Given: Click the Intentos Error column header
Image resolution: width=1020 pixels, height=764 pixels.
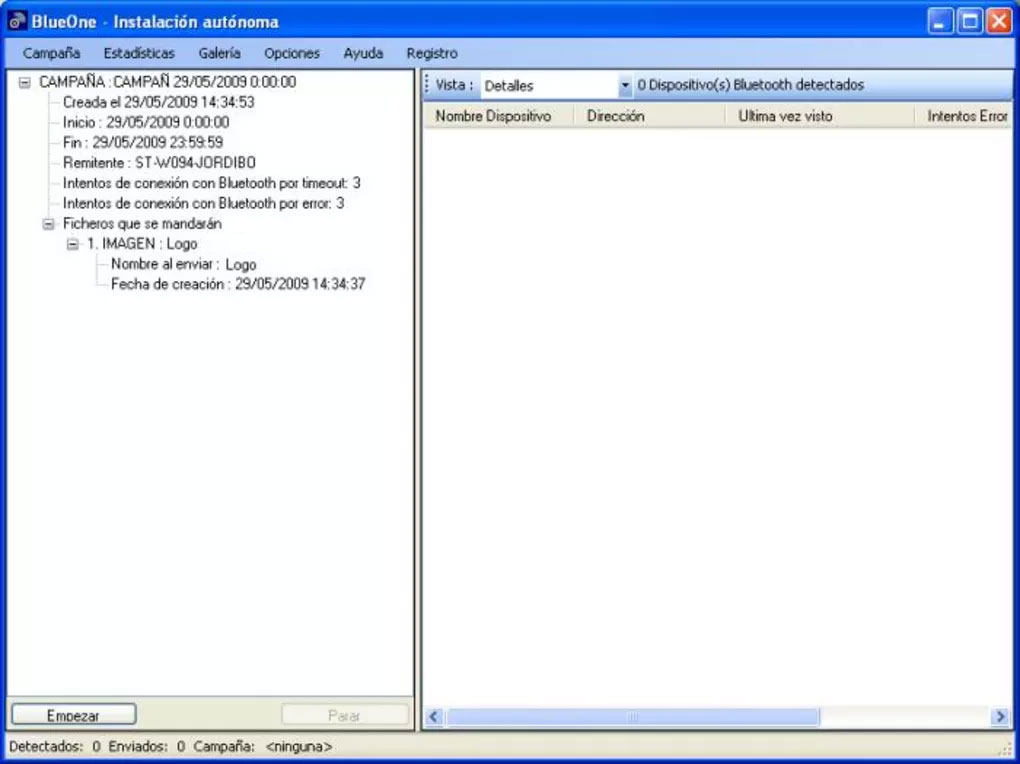Looking at the screenshot, I should pyautogui.click(x=964, y=116).
